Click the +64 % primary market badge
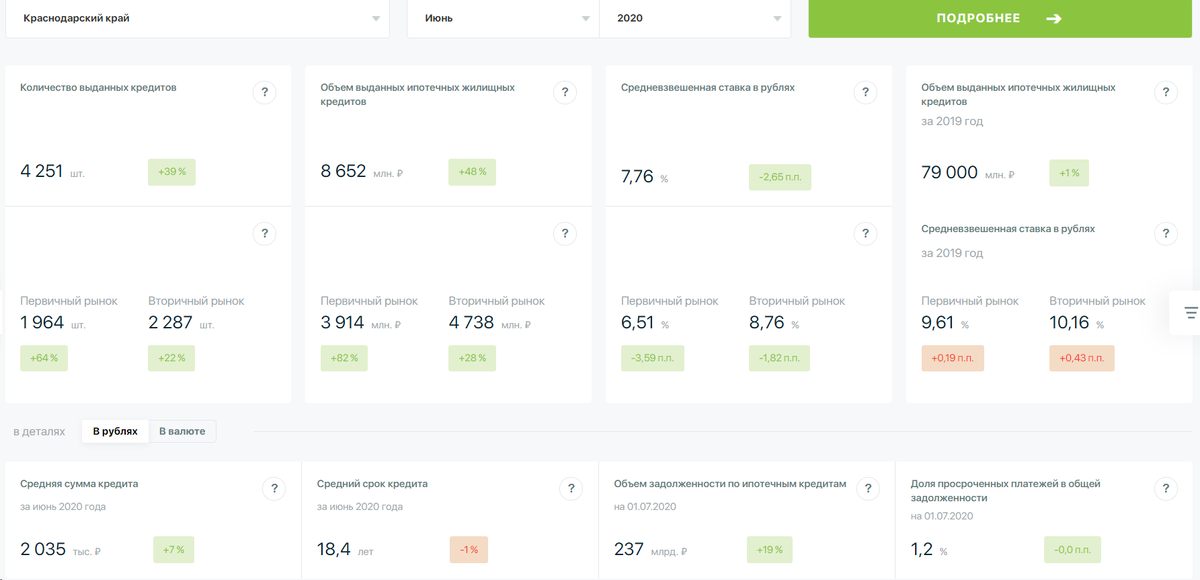The width and height of the screenshot is (1200, 580). pos(44,358)
